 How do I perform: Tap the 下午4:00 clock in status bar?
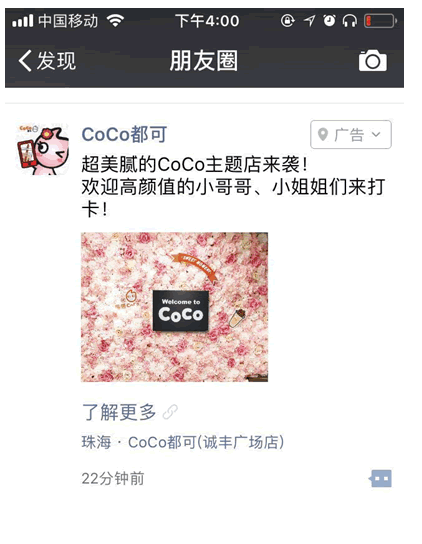coord(207,21)
